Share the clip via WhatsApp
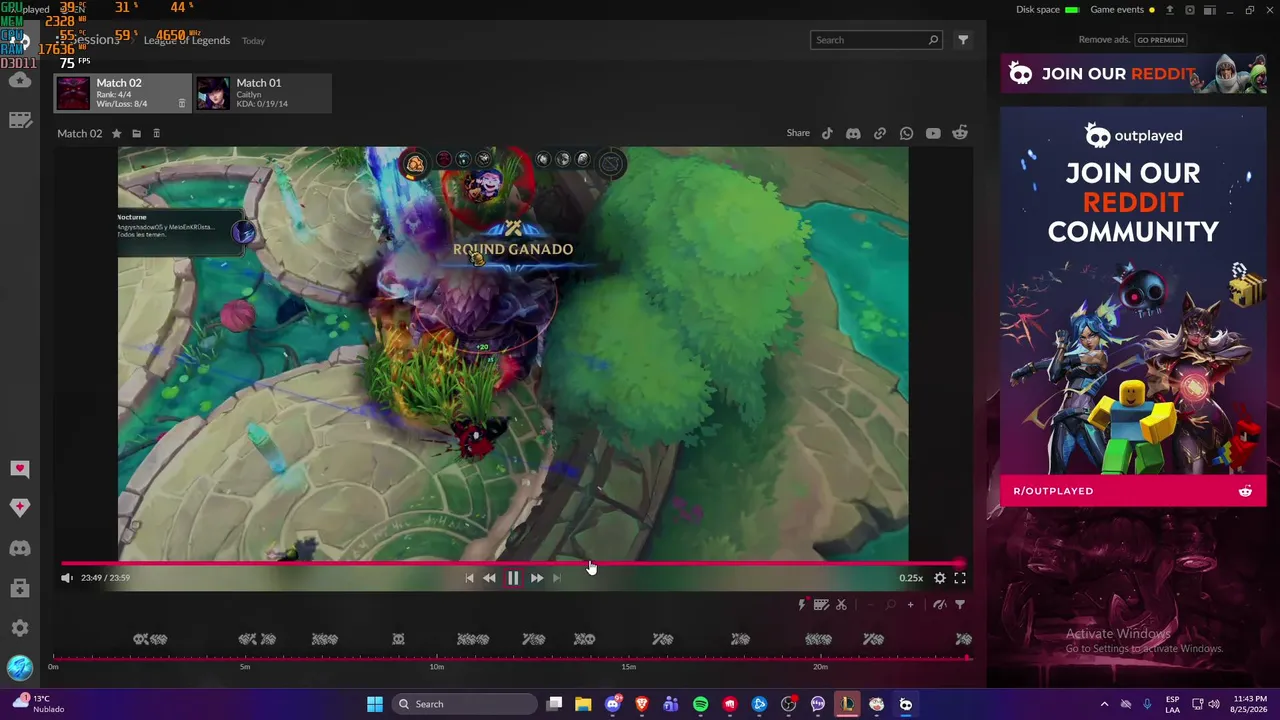This screenshot has height=720, width=1280. click(906, 133)
